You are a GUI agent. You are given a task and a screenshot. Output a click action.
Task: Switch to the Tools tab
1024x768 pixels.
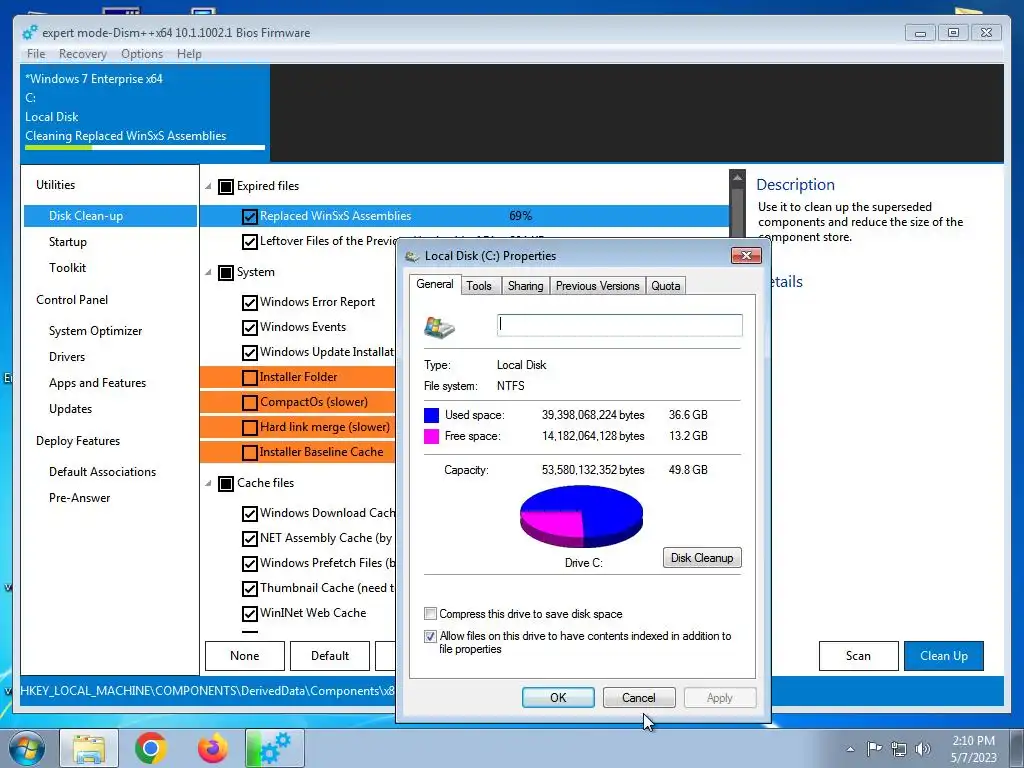tap(479, 286)
